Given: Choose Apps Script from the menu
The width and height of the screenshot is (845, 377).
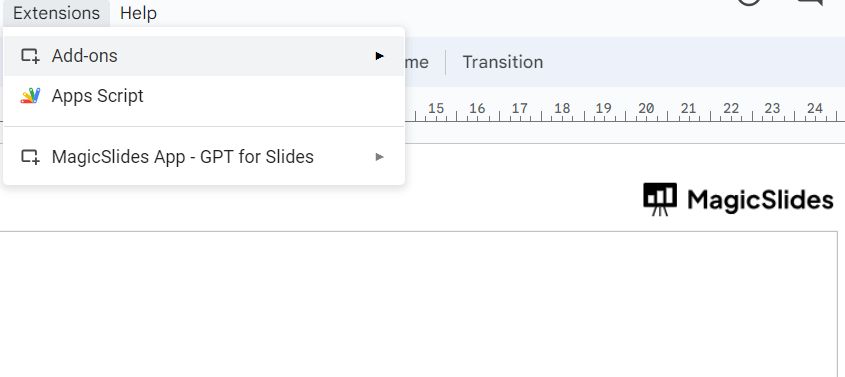Looking at the screenshot, I should [x=204, y=96].
